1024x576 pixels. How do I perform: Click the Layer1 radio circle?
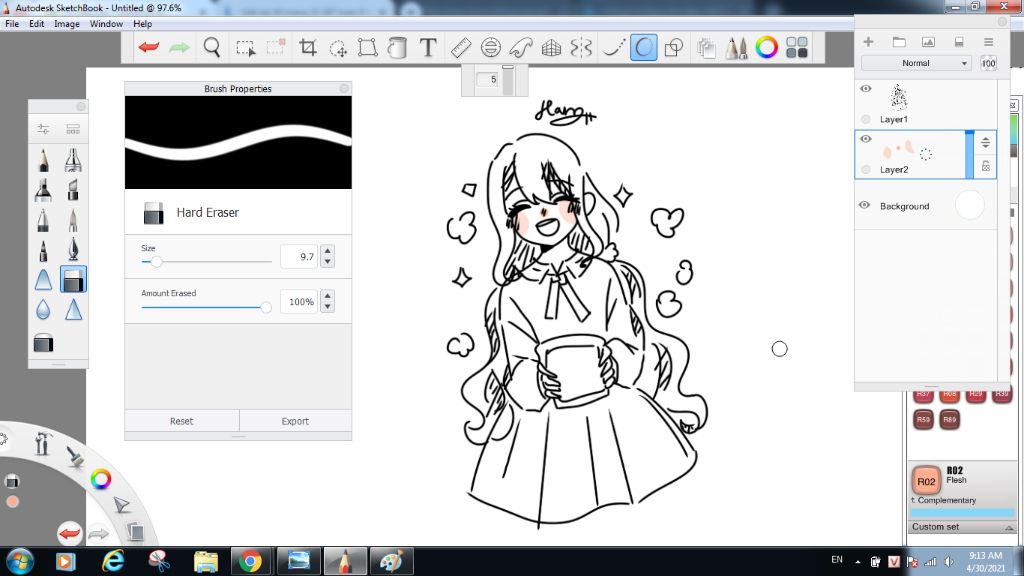pos(865,119)
